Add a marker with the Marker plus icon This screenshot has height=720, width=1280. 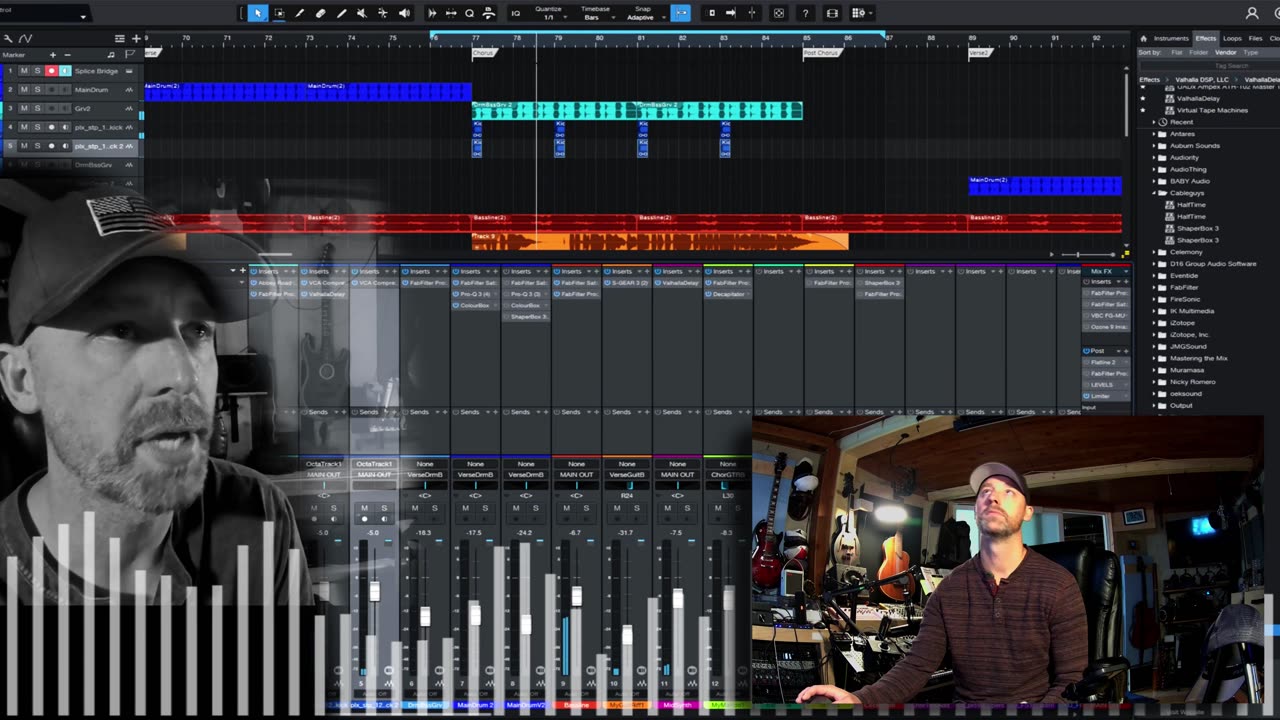pos(53,54)
